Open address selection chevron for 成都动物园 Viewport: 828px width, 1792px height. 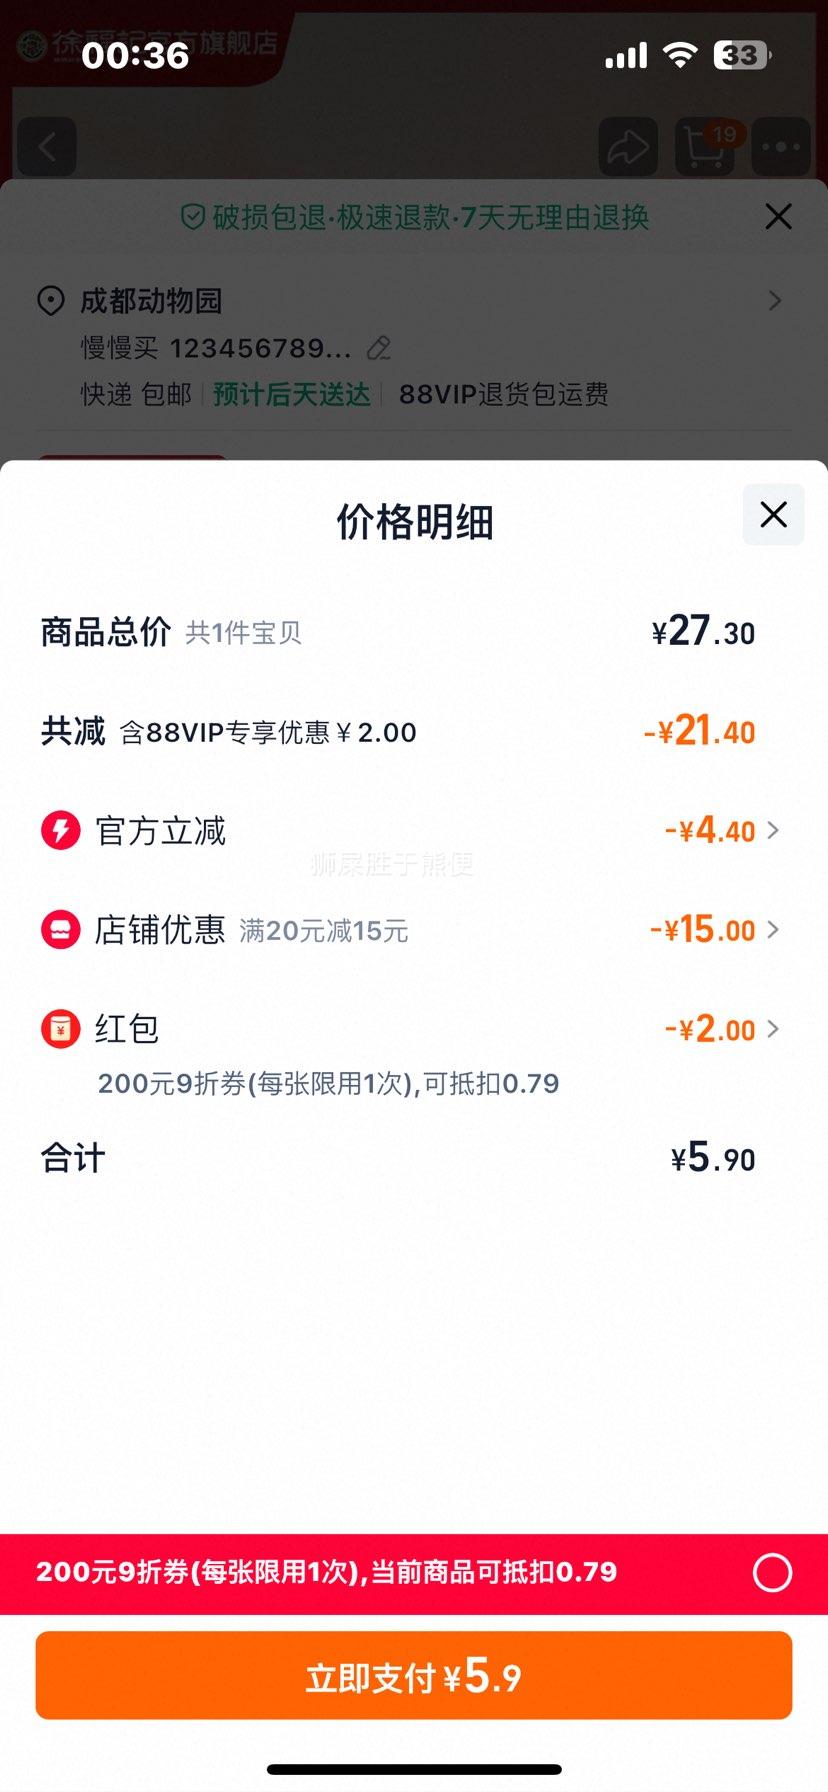tap(775, 300)
